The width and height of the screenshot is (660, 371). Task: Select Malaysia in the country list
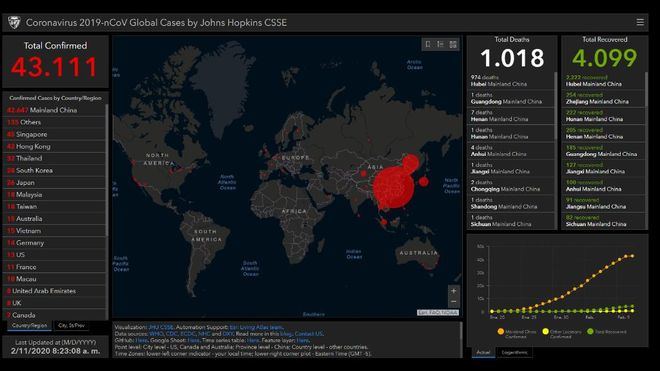click(x=54, y=195)
